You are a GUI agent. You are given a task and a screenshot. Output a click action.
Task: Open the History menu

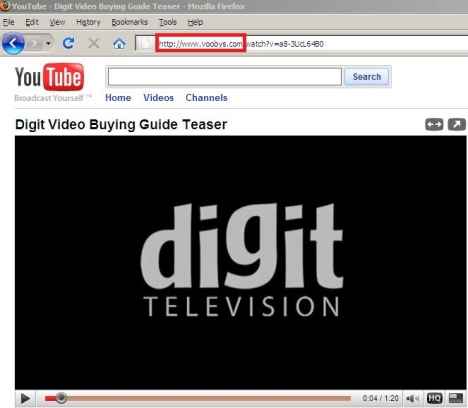point(88,22)
